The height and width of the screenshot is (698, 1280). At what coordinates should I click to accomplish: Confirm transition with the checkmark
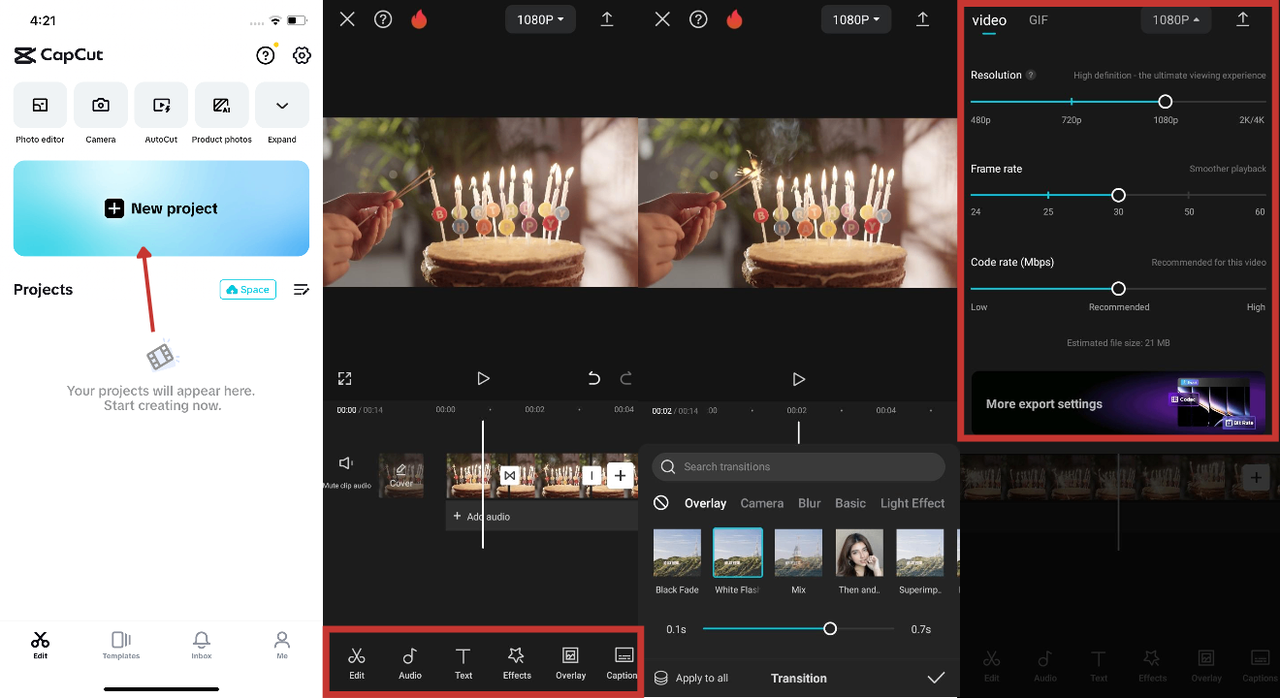pos(937,678)
